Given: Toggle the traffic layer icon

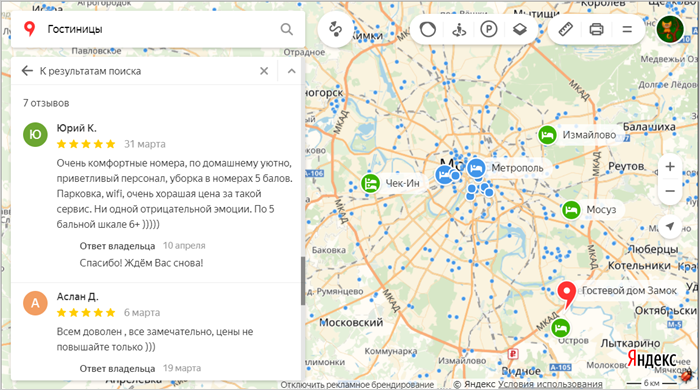Looking at the screenshot, I should pyautogui.click(x=428, y=29).
